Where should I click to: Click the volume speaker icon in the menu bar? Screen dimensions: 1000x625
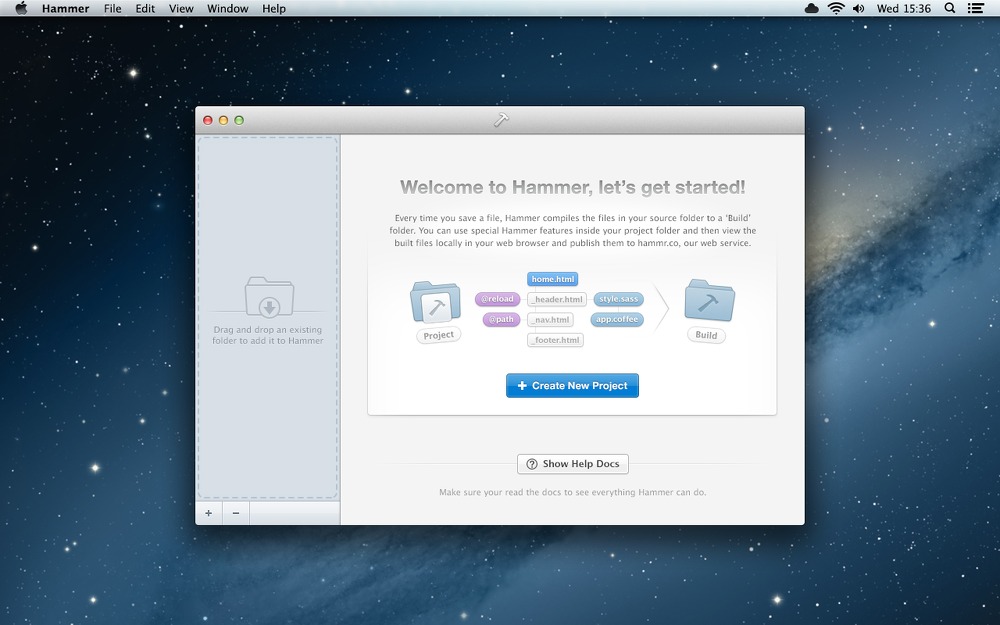click(859, 8)
